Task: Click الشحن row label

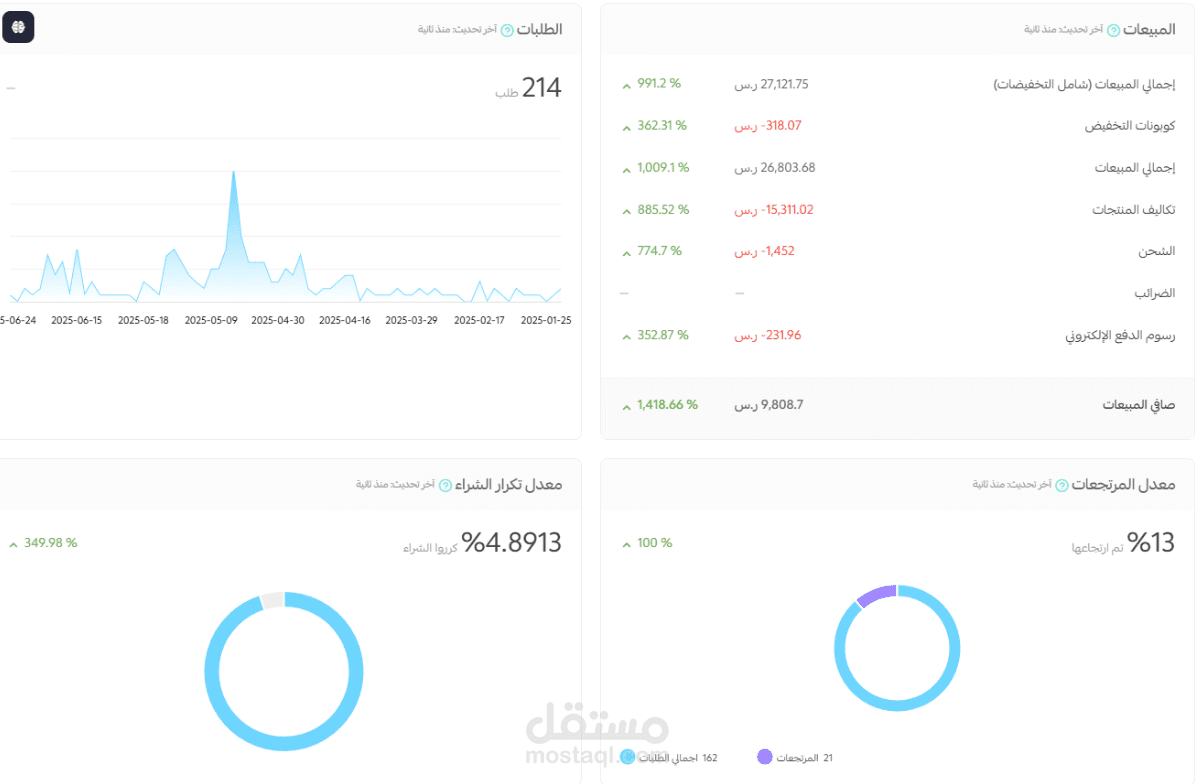Action: 1156,251
